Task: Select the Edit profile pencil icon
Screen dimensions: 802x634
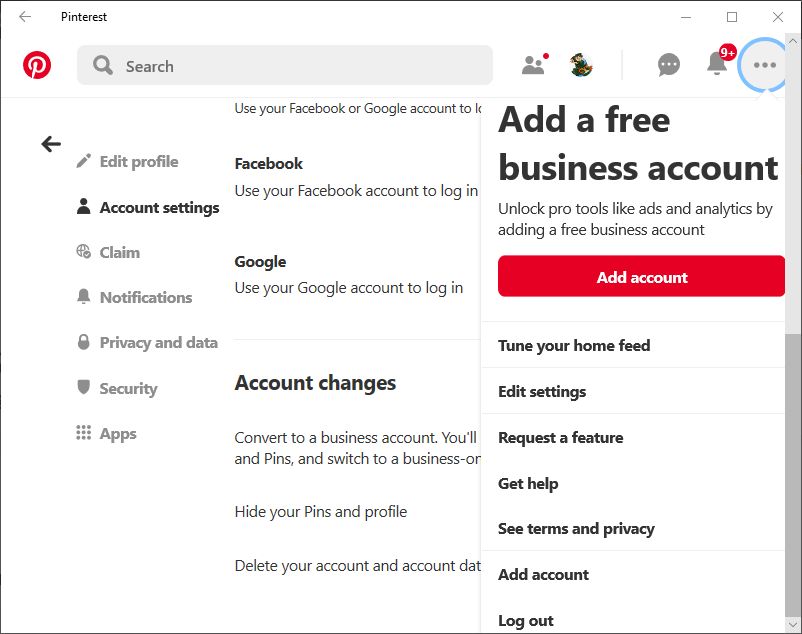Action: 82,161
